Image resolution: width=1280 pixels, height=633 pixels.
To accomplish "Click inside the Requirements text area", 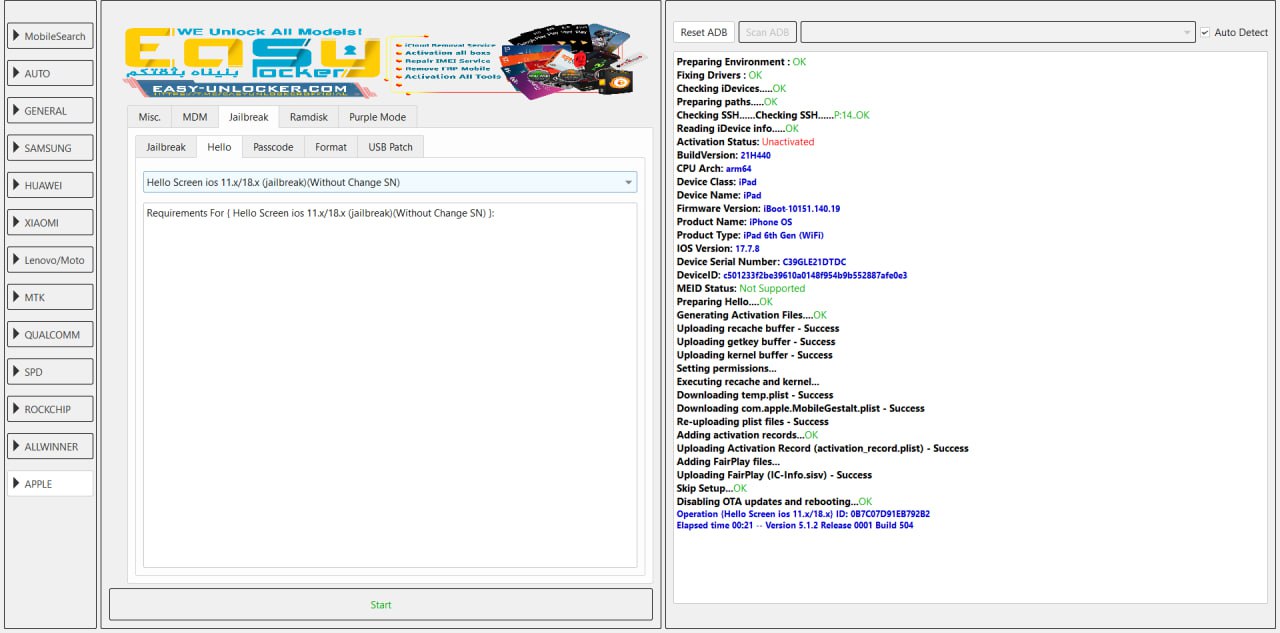I will 390,385.
